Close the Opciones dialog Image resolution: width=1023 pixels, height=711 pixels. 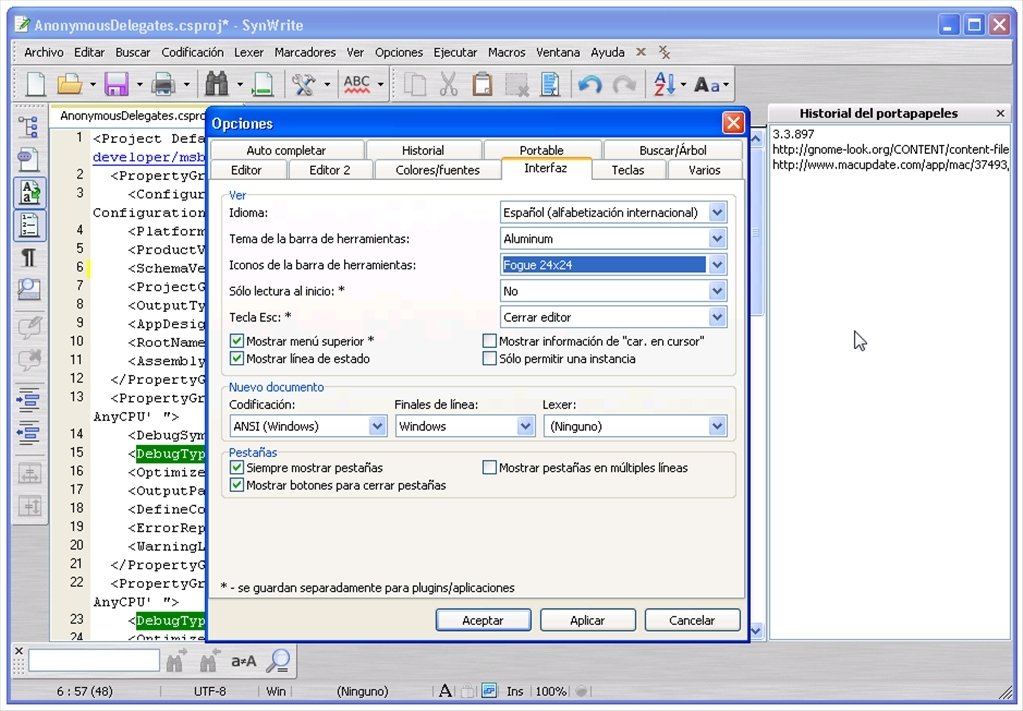pyautogui.click(x=733, y=123)
